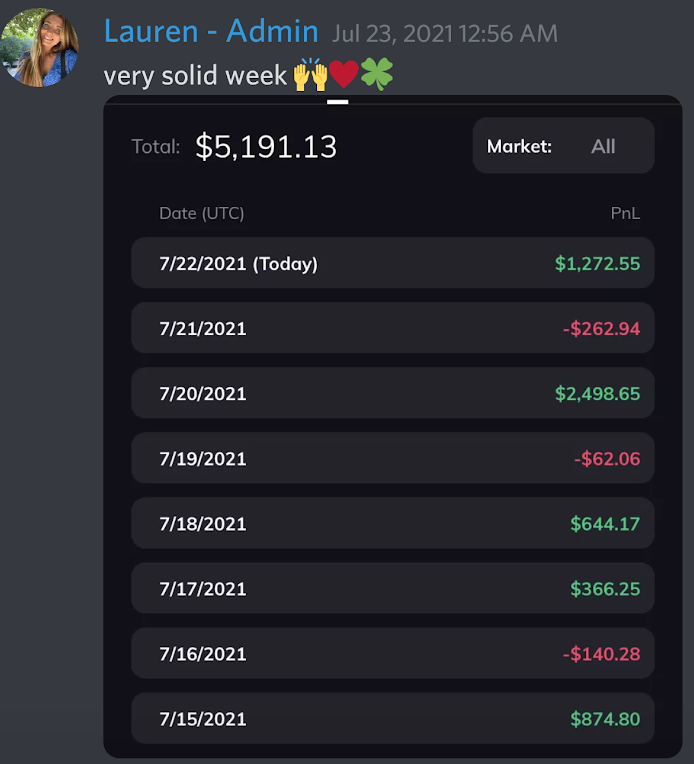Click the Total $5,191.13 amount
This screenshot has height=764, width=694.
tap(266, 146)
